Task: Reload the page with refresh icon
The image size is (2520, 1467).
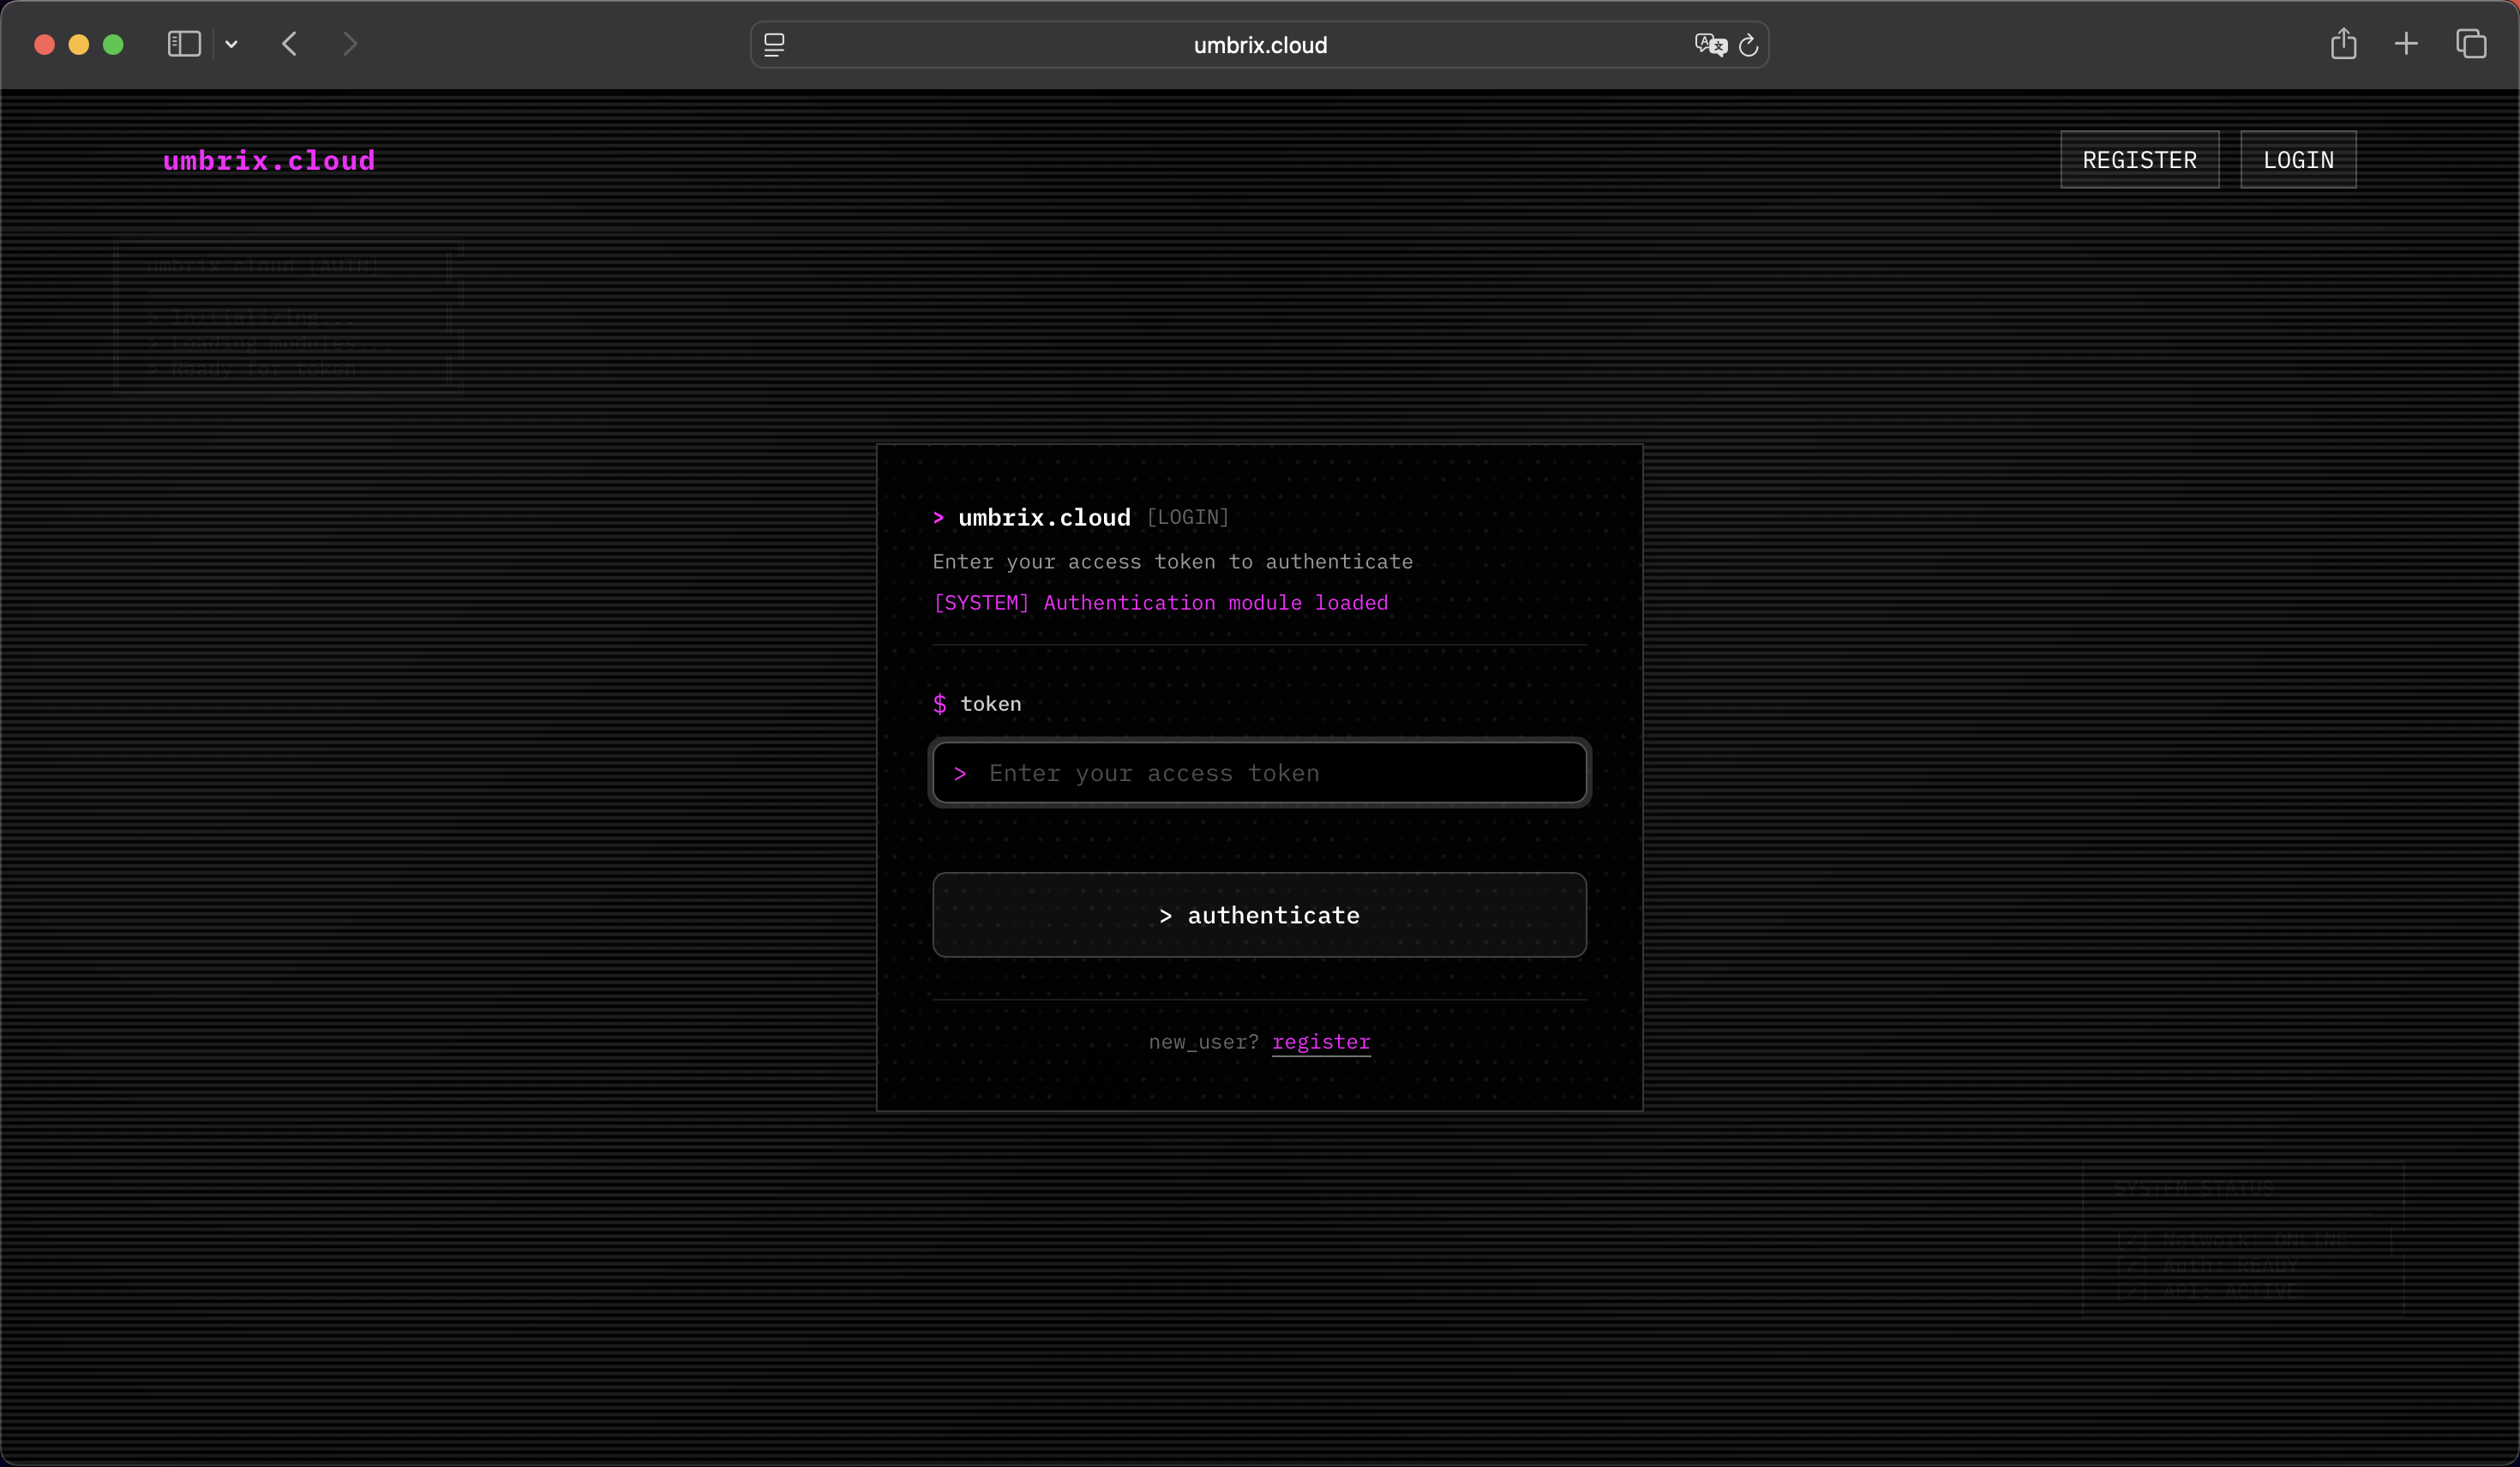Action: click(1748, 45)
